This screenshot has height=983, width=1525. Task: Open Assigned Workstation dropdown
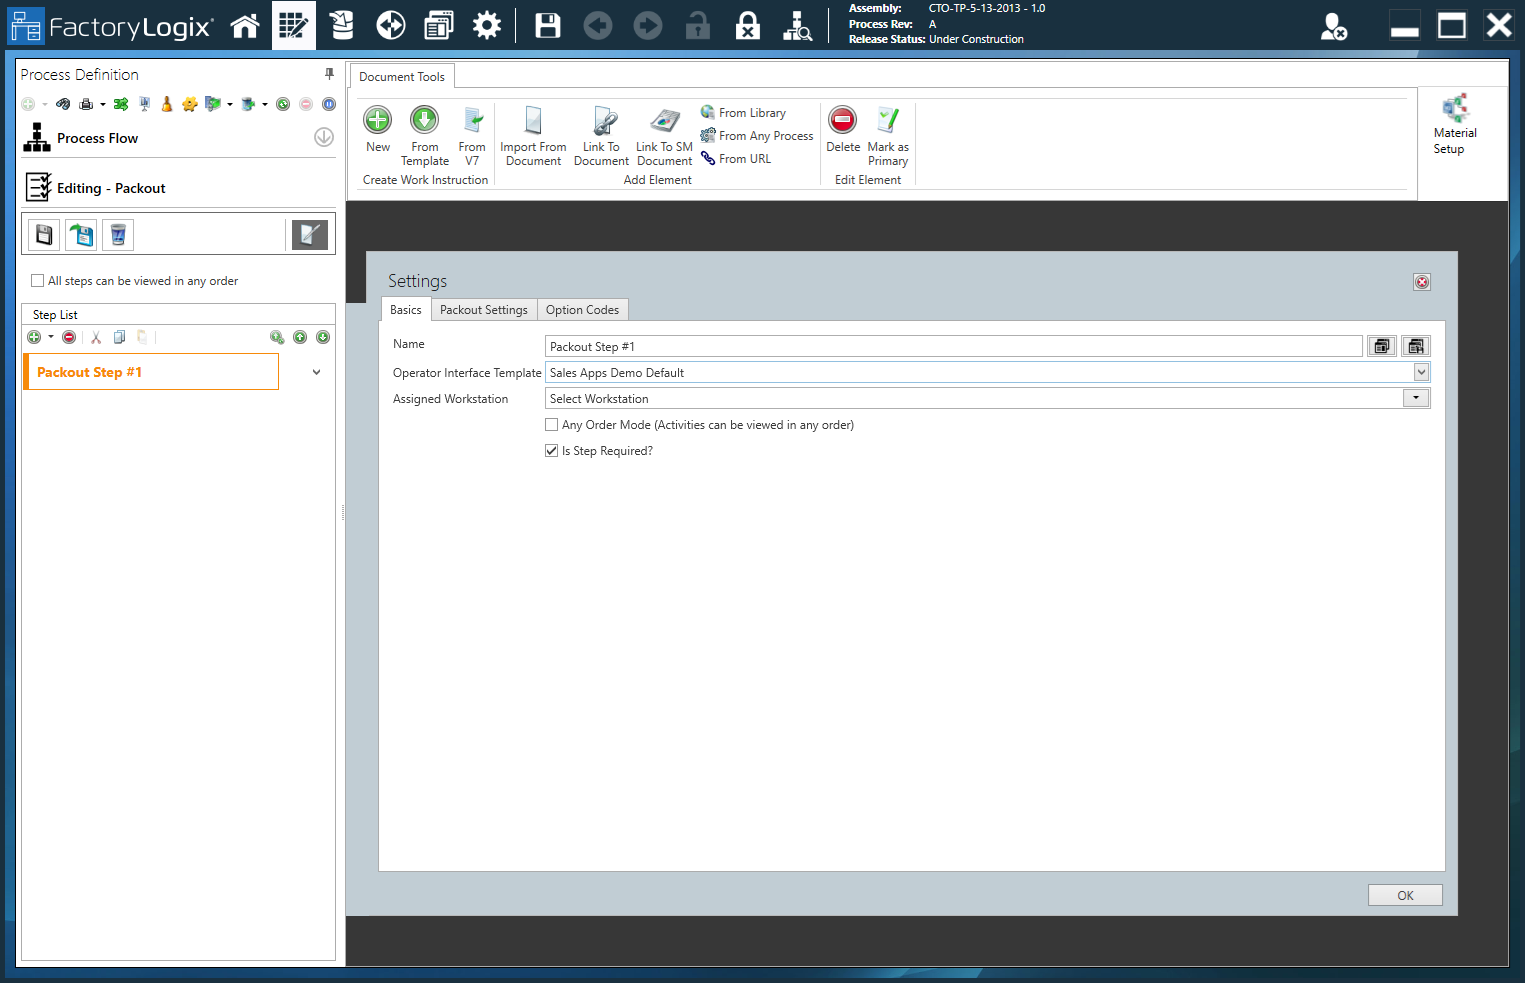(1416, 398)
